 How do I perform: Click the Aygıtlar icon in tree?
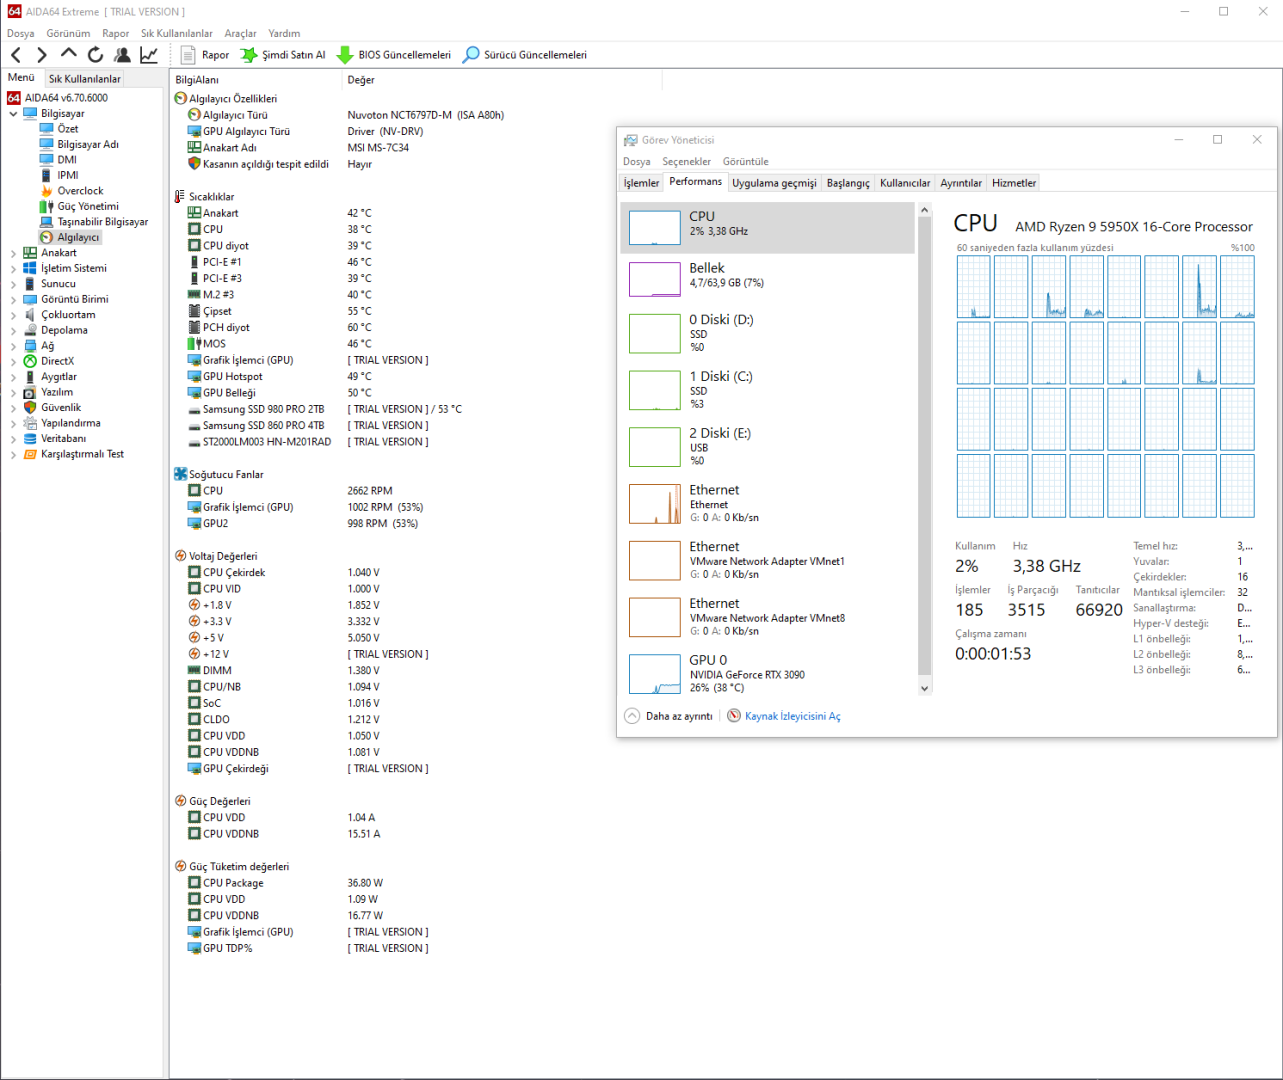click(x=30, y=377)
